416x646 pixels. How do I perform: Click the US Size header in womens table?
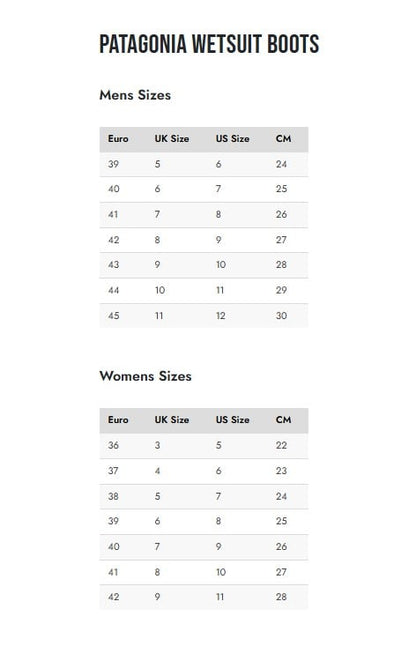233,420
